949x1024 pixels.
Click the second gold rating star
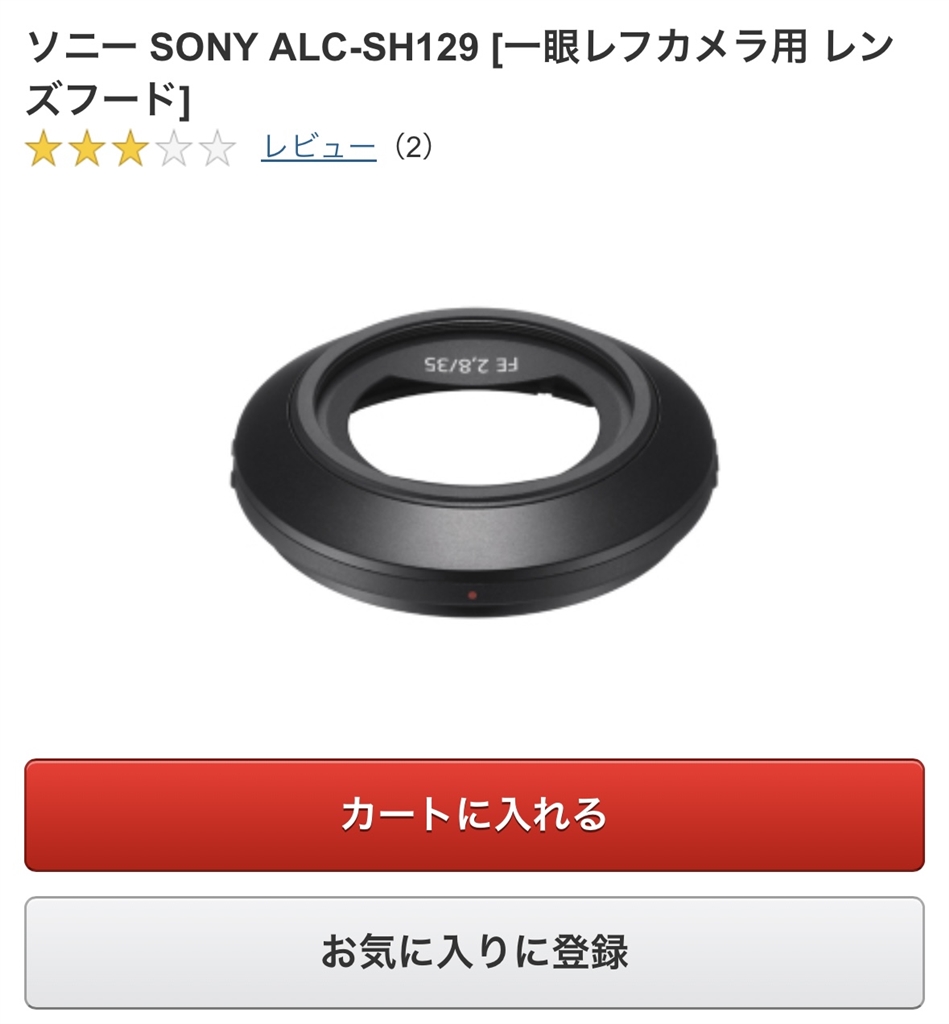pos(87,148)
